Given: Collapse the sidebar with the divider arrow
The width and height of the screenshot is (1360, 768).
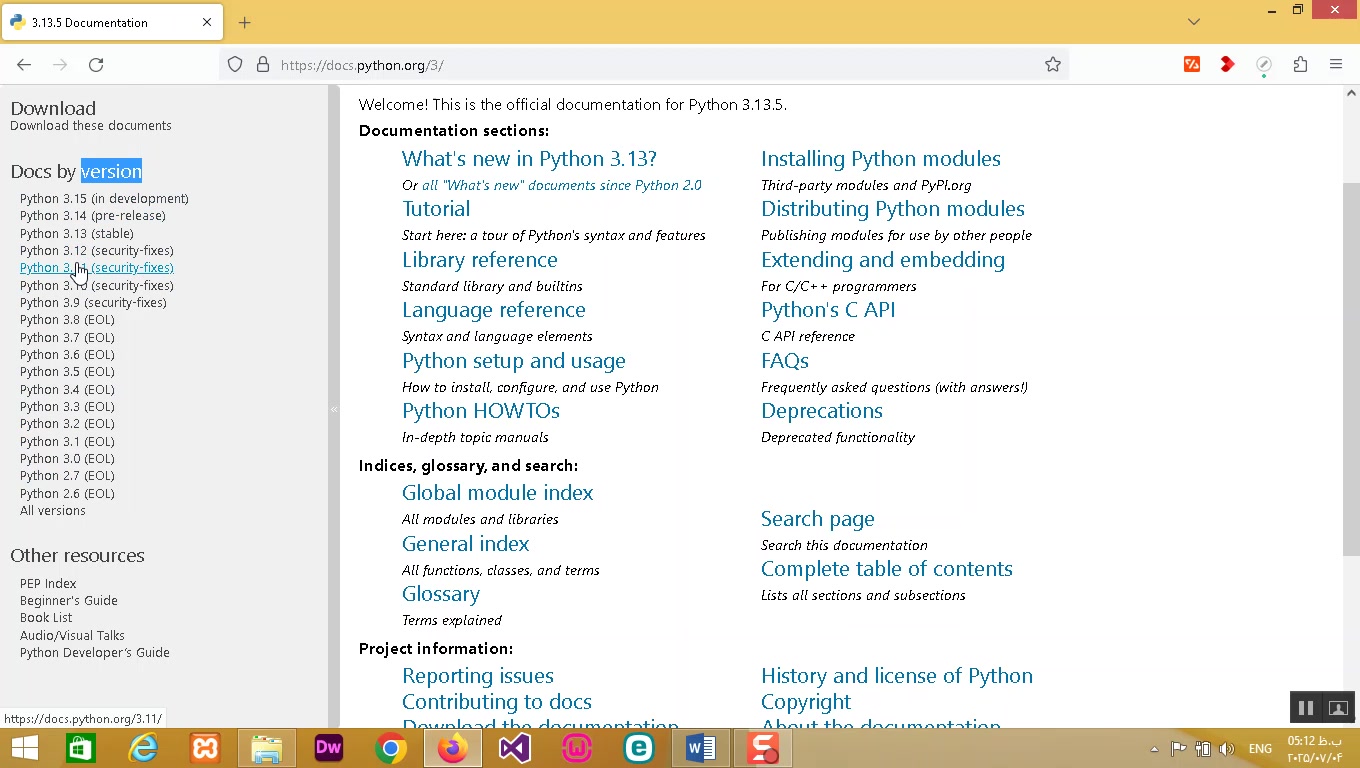Looking at the screenshot, I should 334,409.
